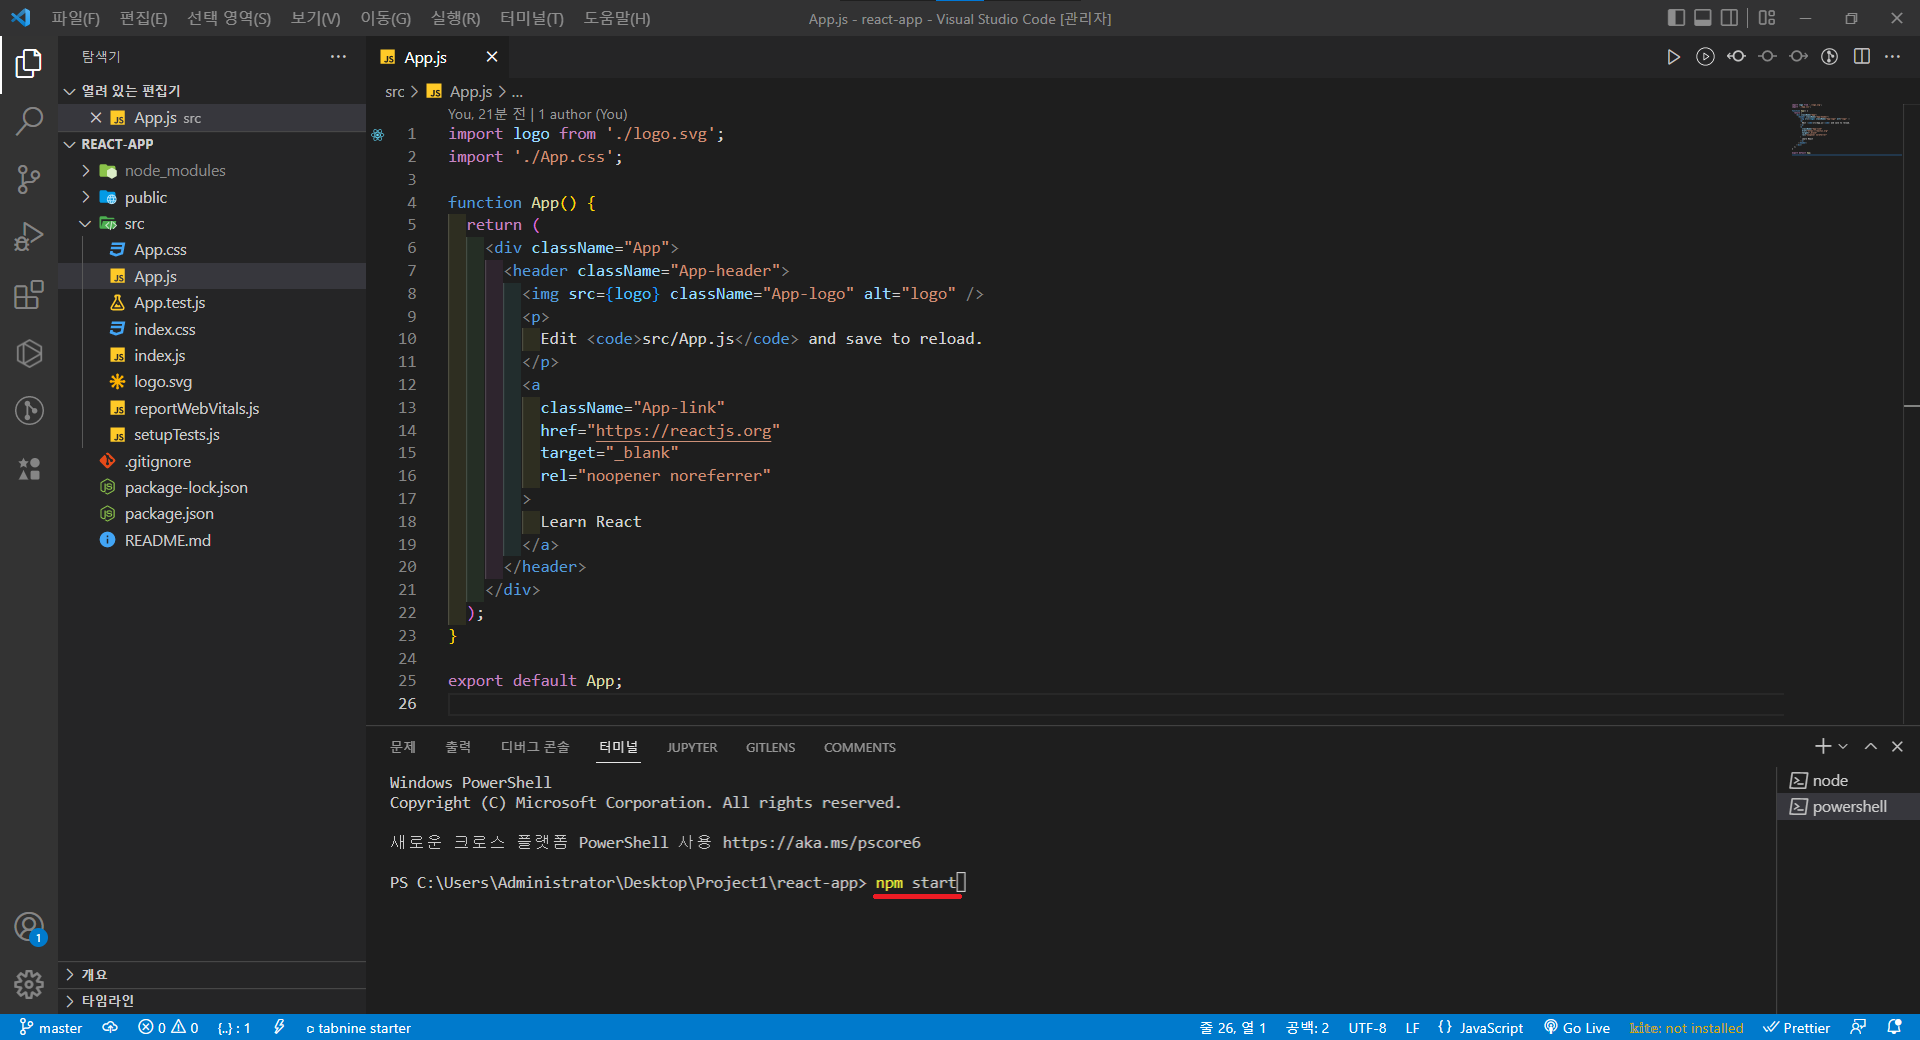Open the Terminal (터미널) menu
The height and width of the screenshot is (1040, 1920).
(x=531, y=18)
